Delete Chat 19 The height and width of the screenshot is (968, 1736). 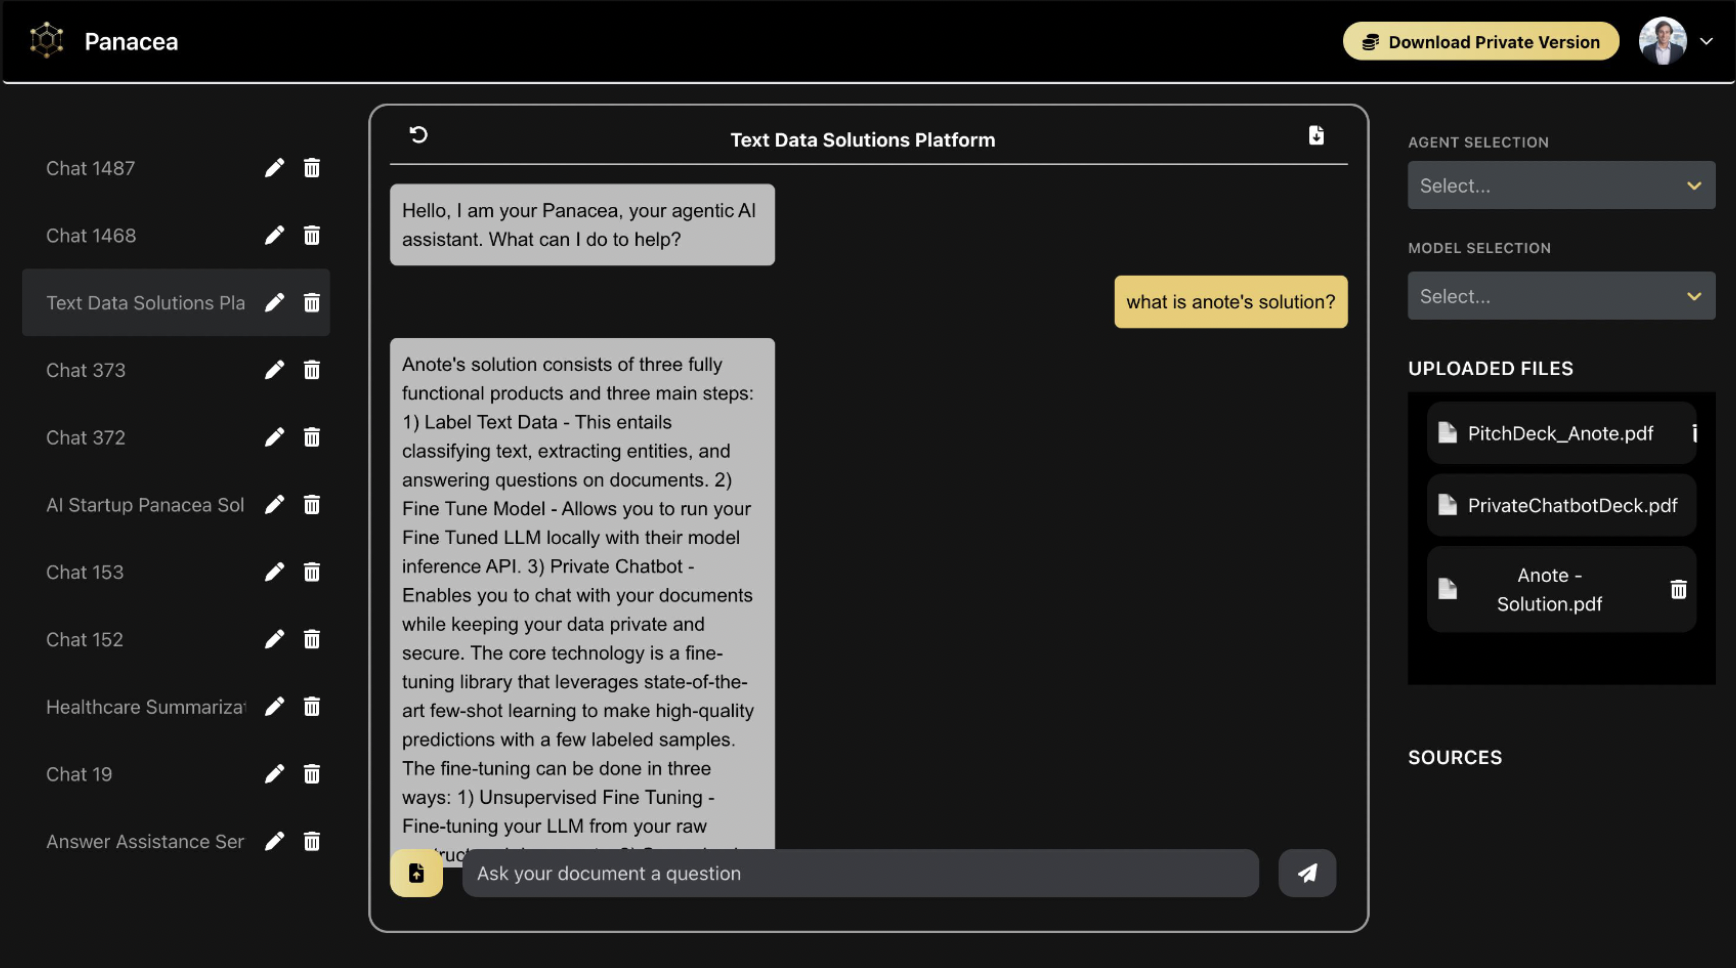point(312,774)
